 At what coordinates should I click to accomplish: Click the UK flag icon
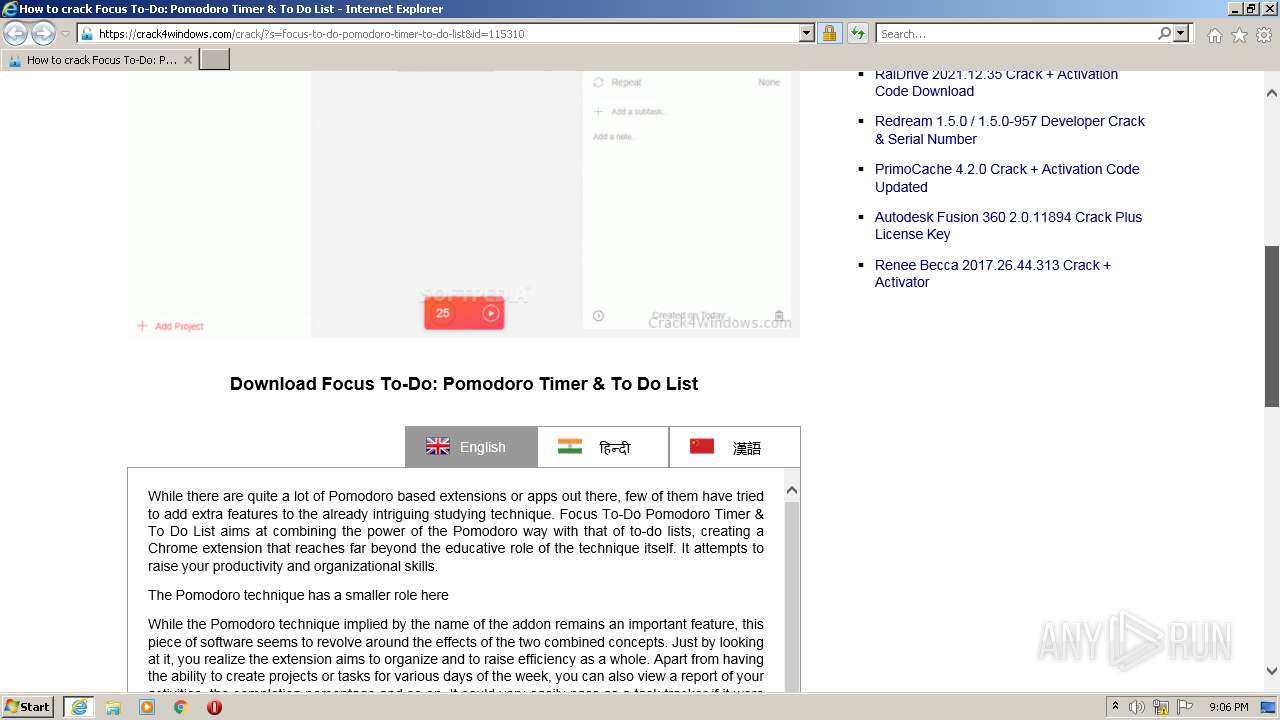pos(438,446)
